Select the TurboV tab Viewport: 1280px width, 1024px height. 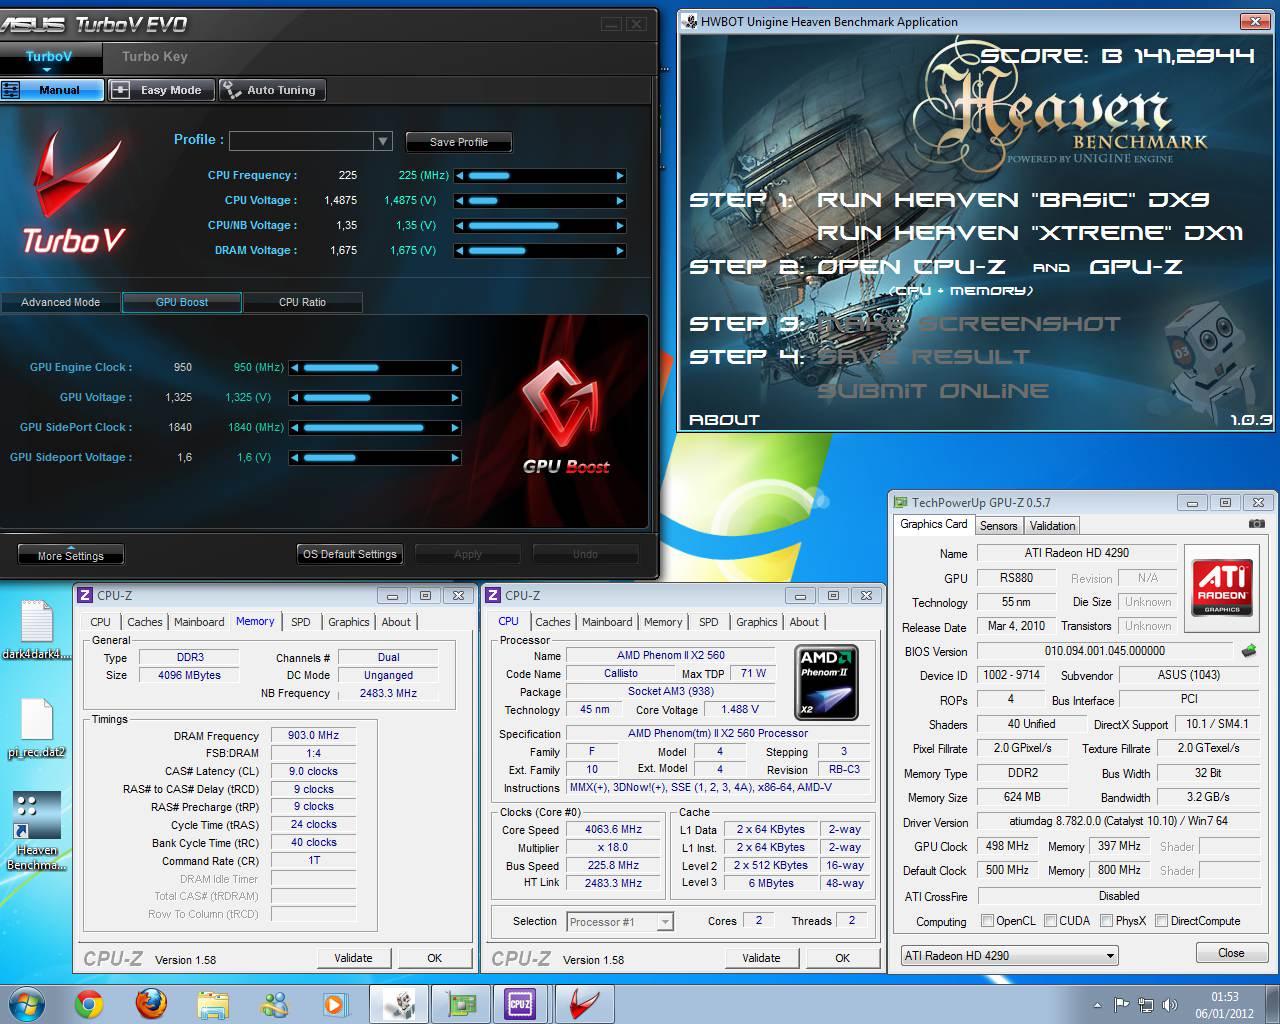[49, 57]
